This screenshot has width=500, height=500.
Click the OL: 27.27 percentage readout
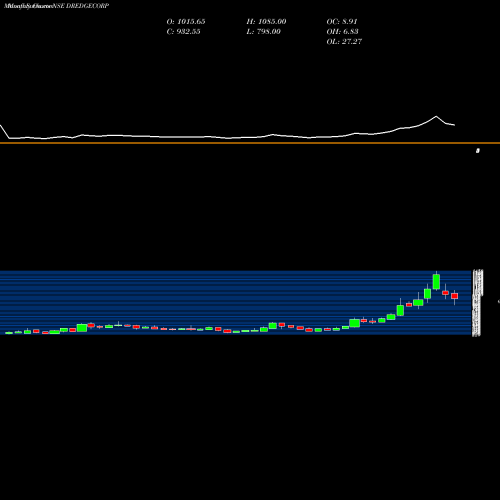tap(344, 41)
